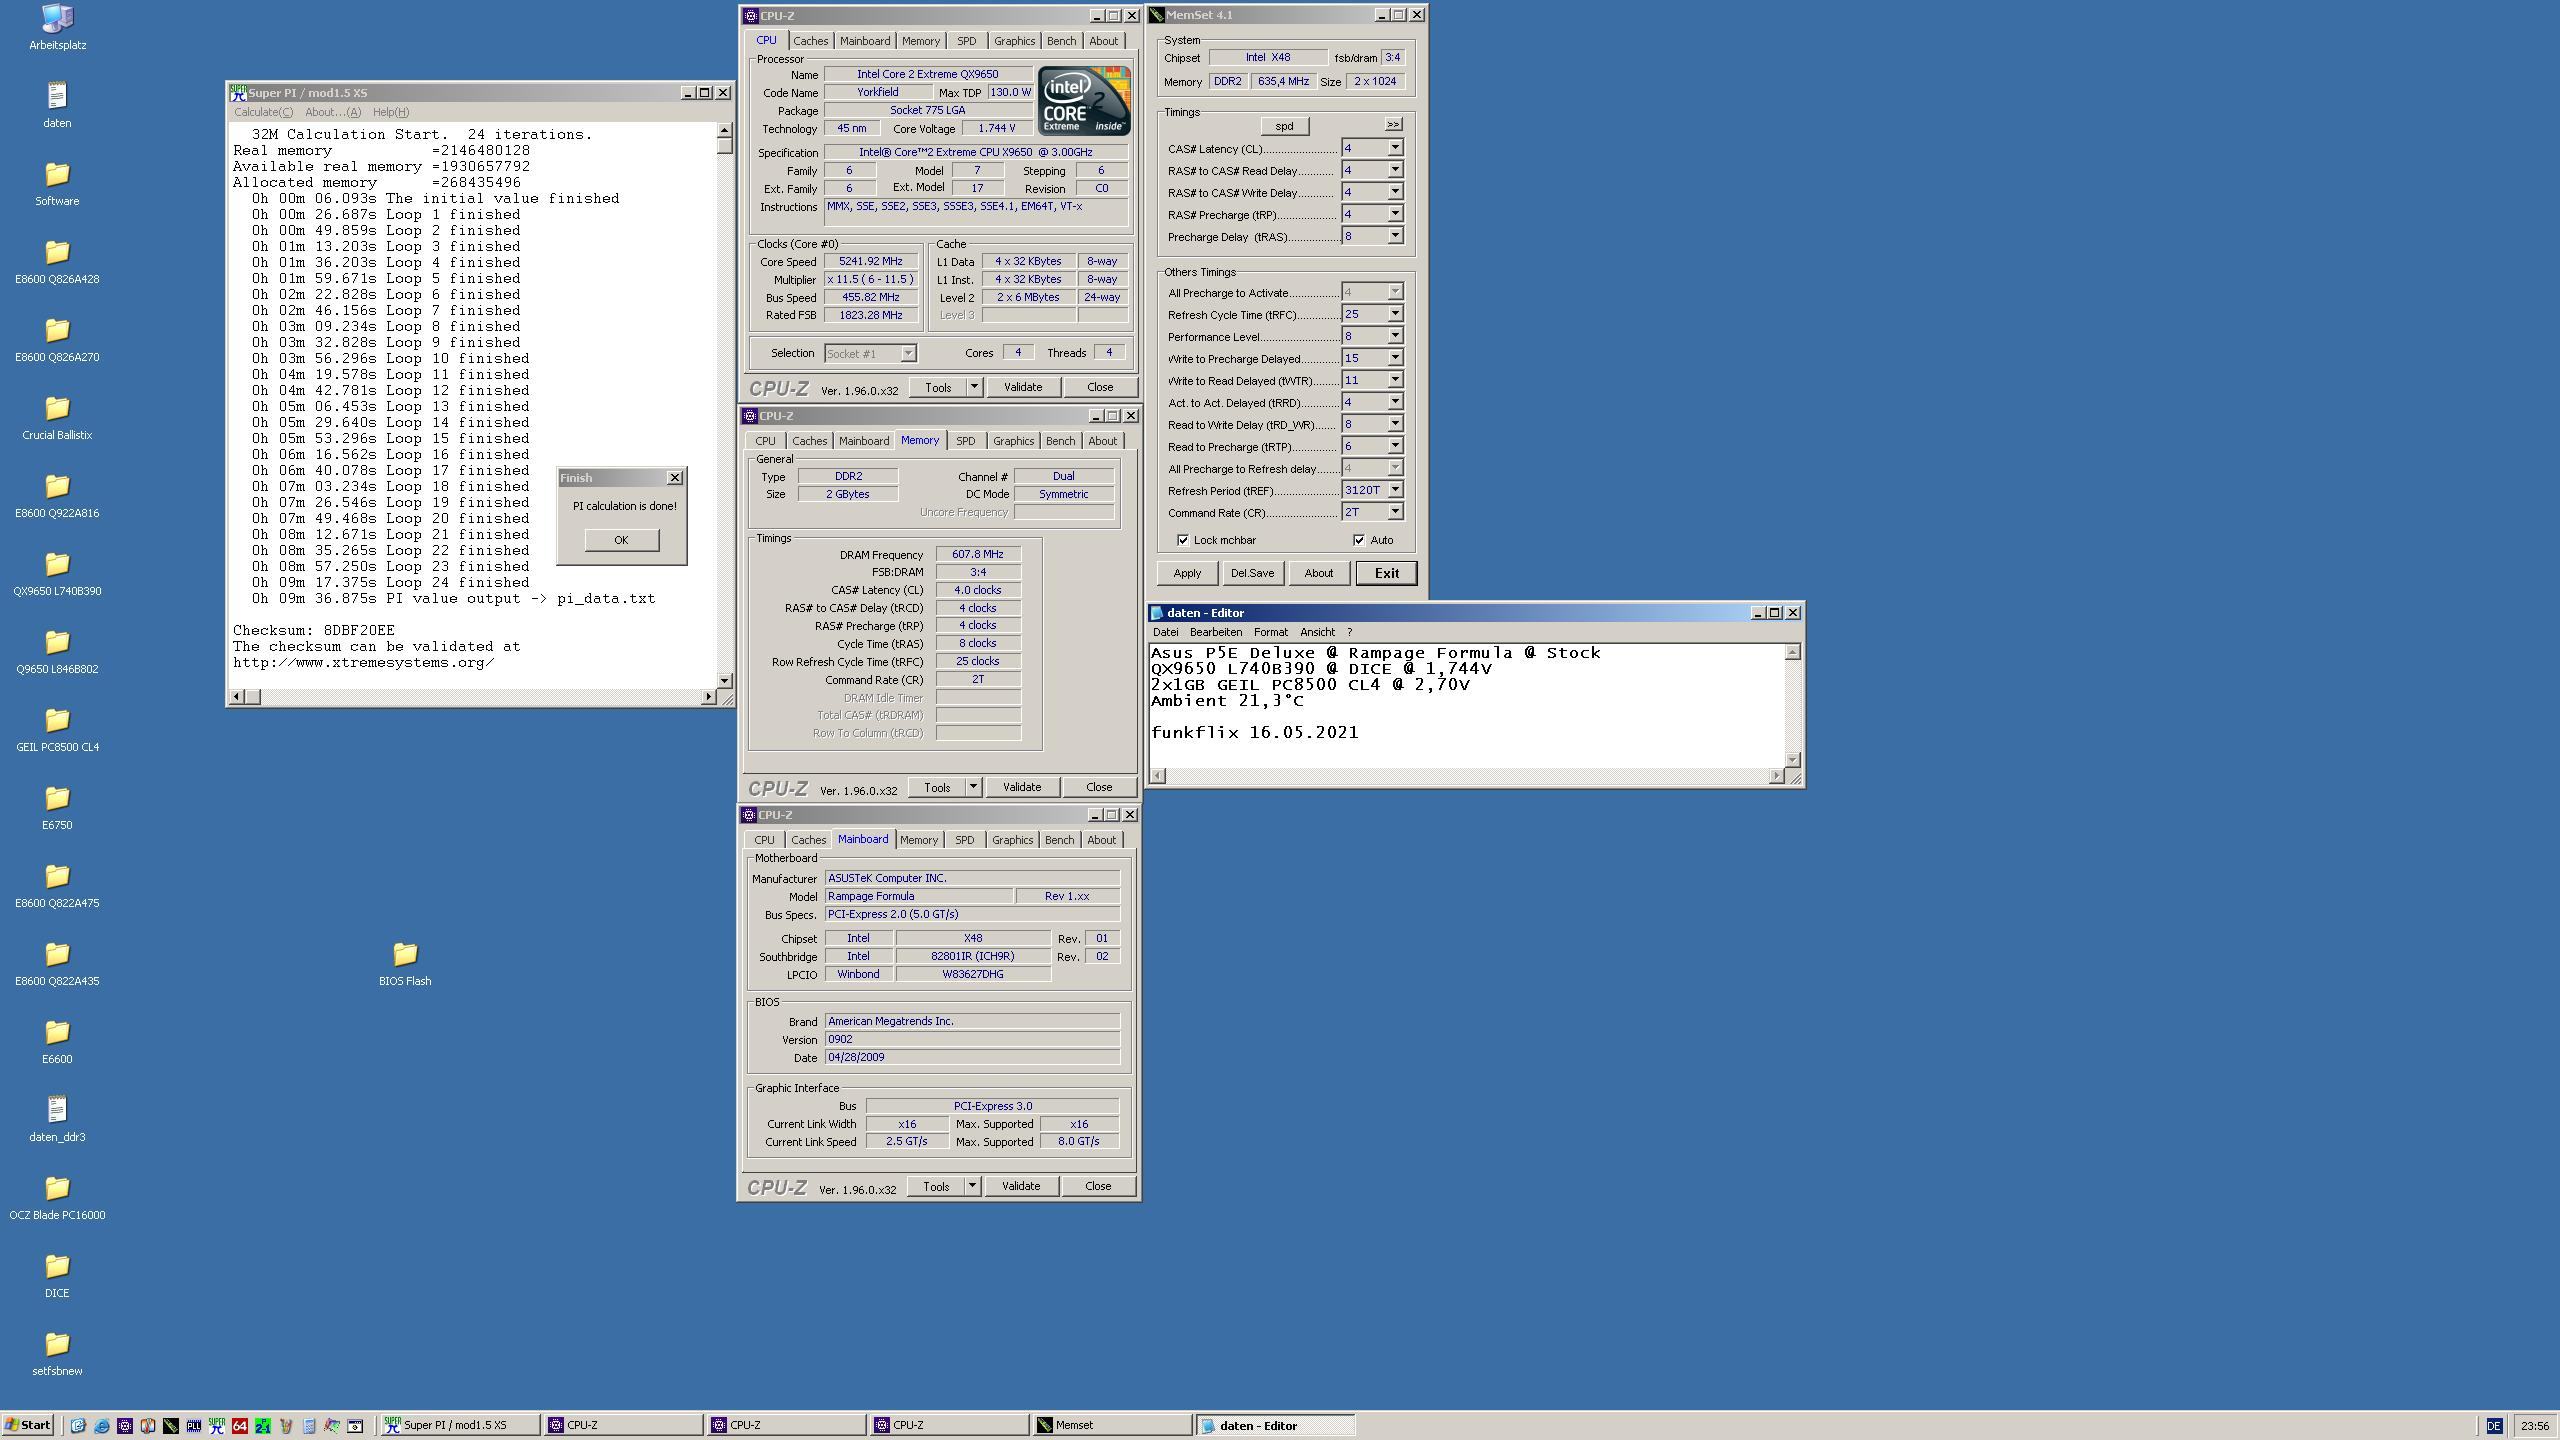Click Tools button in middle CPU-Z window

[x=937, y=787]
